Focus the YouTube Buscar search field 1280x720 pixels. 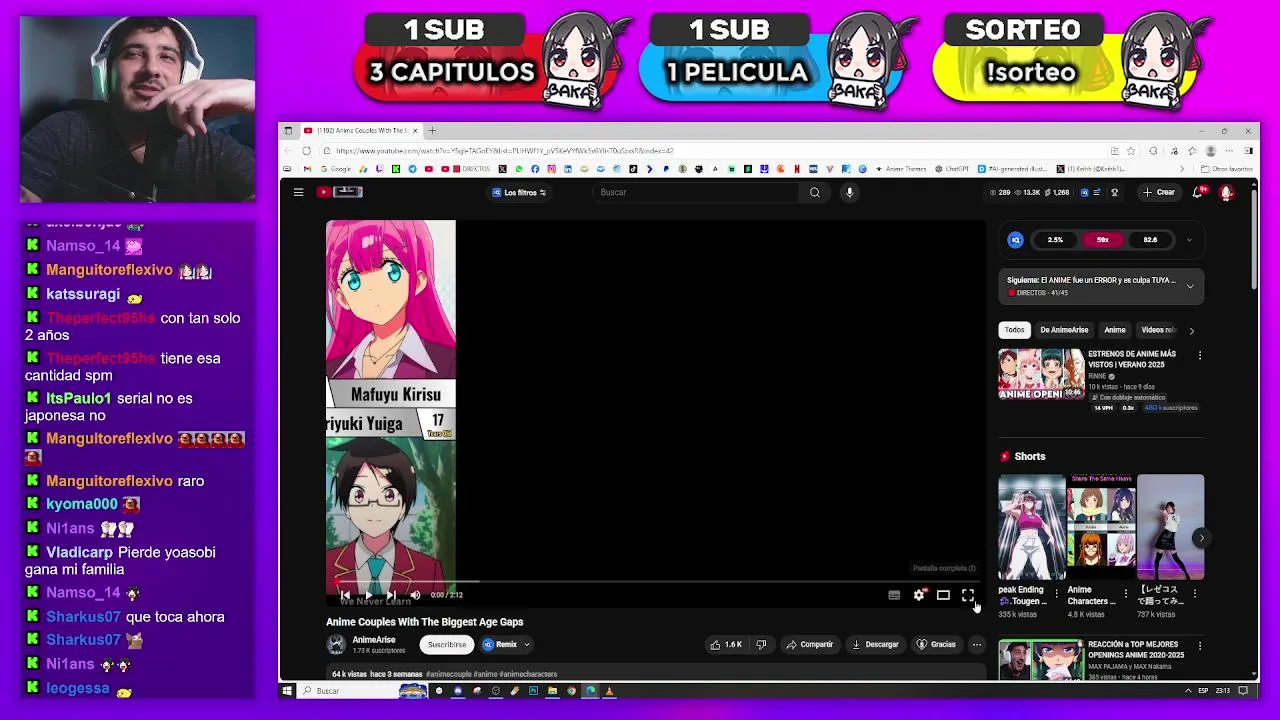click(697, 192)
